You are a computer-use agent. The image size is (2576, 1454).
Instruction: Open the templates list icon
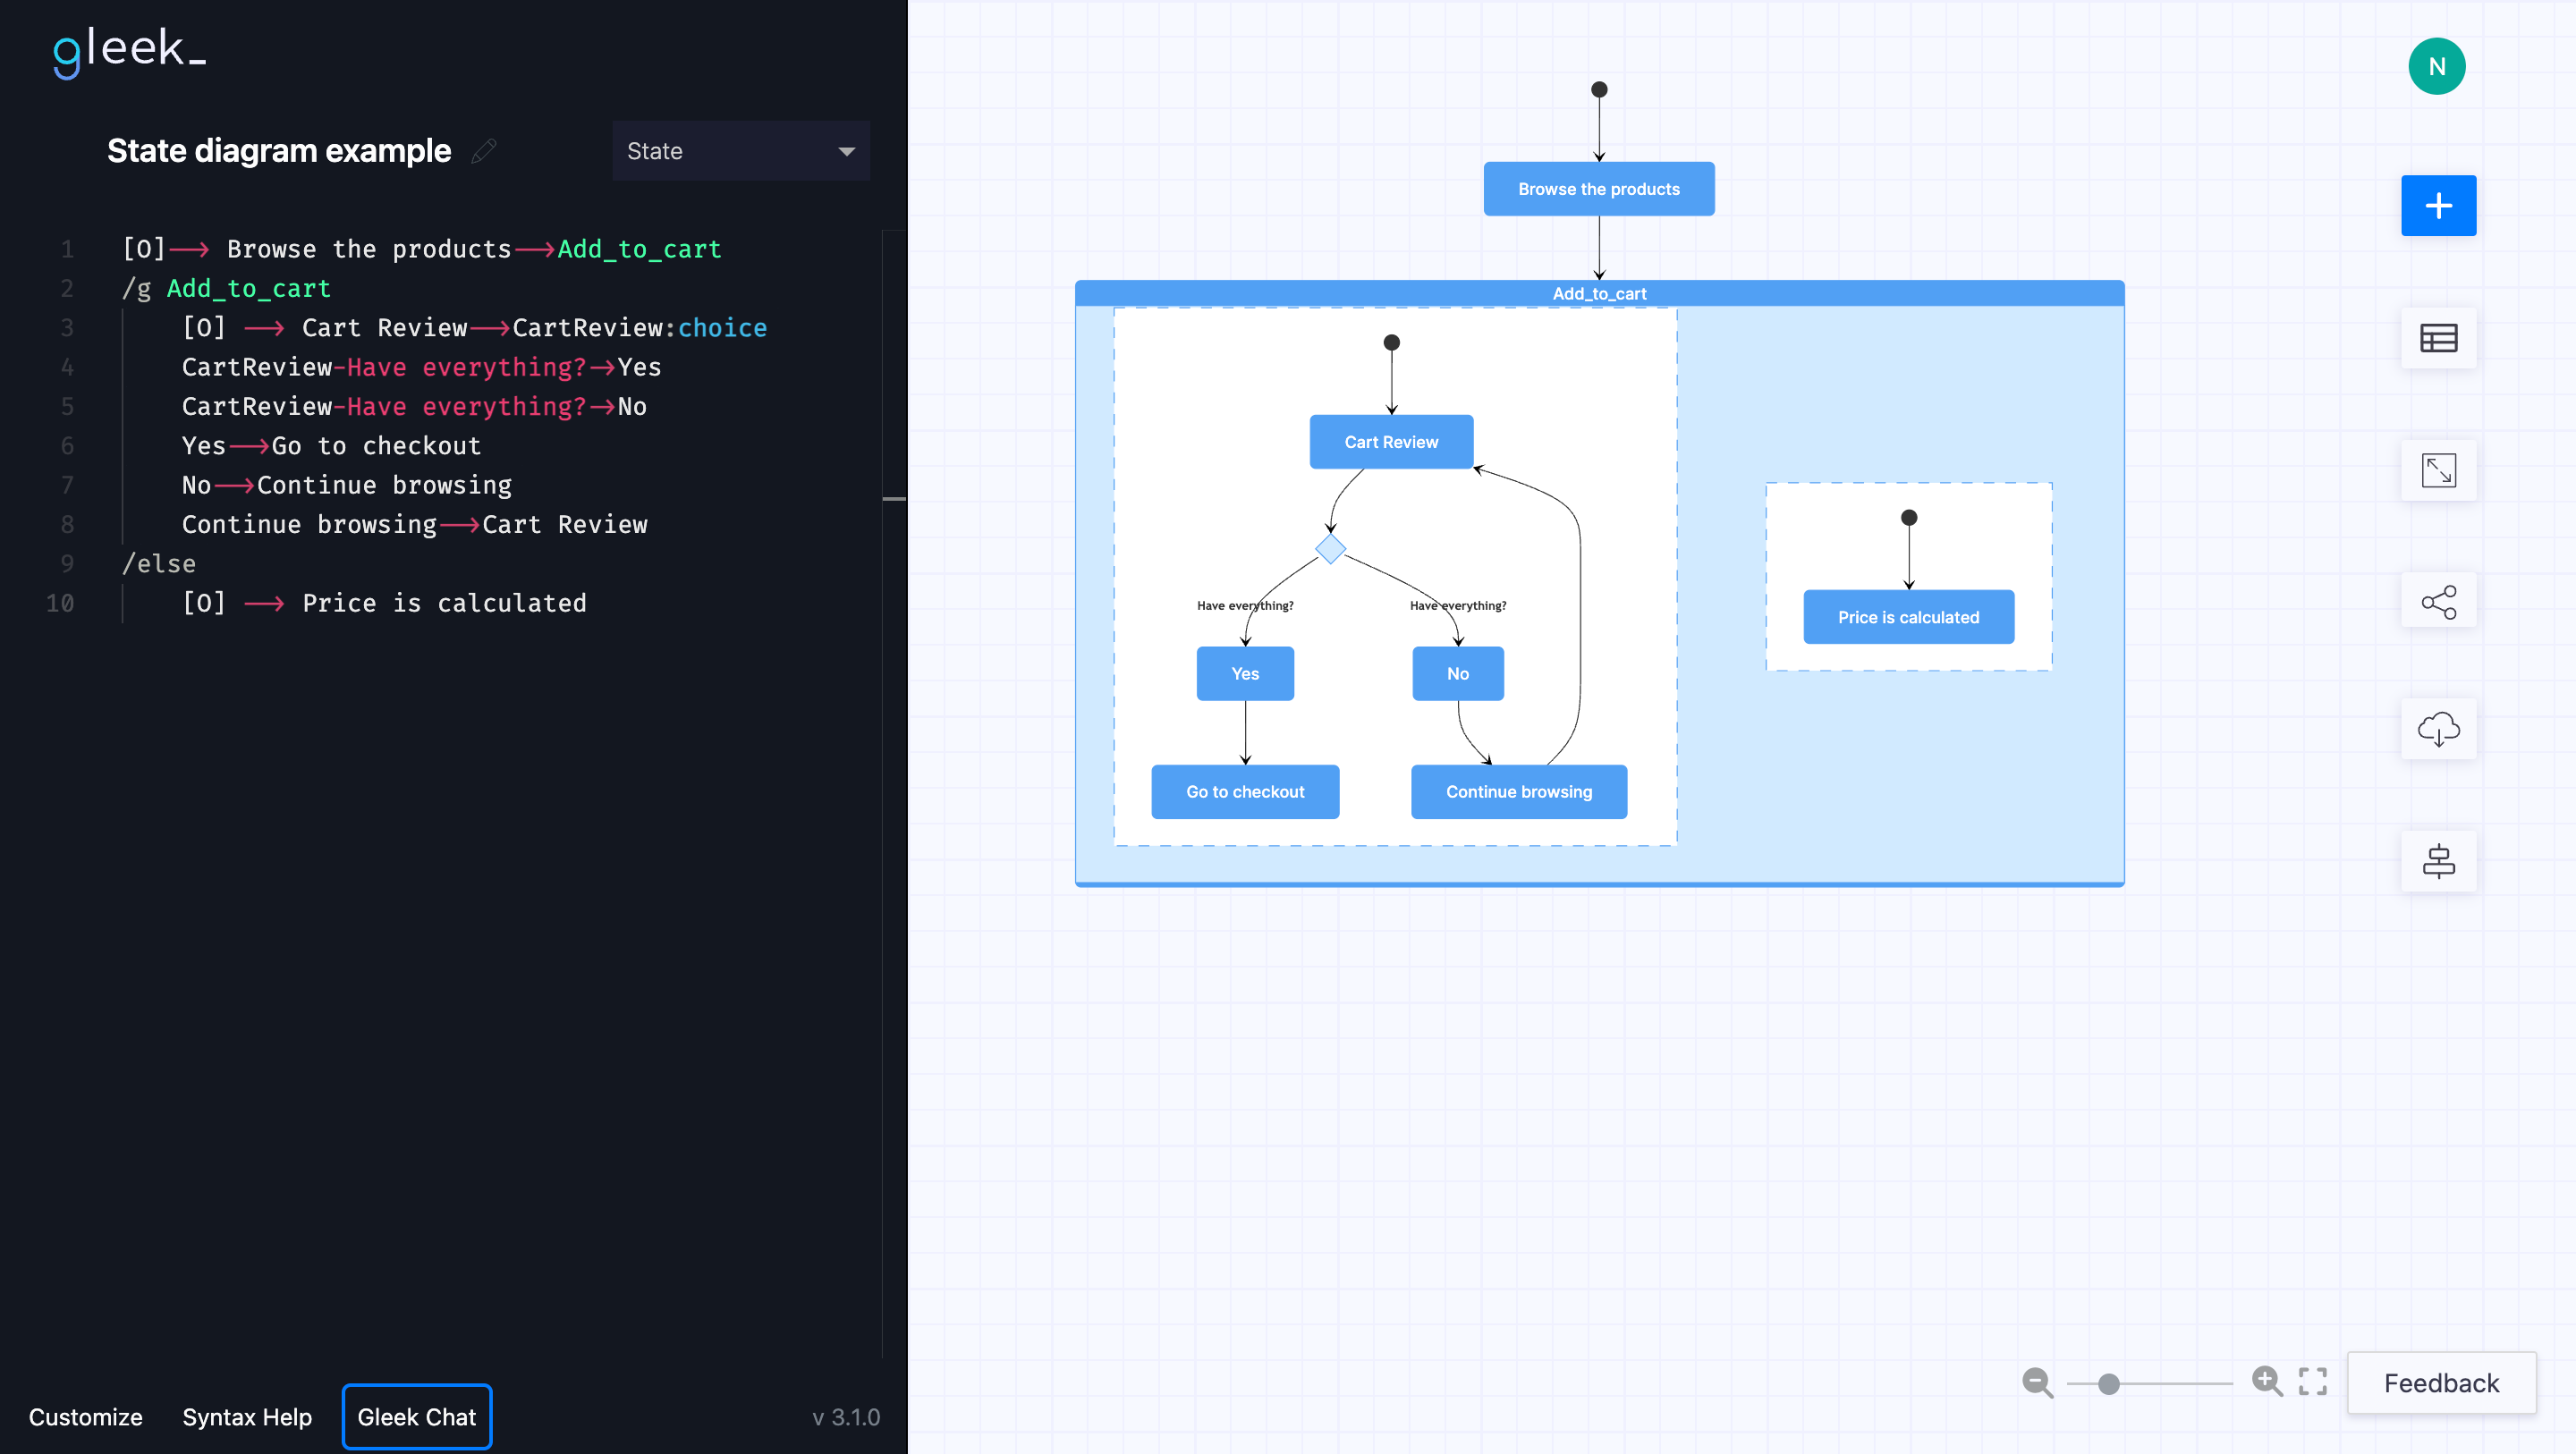(2438, 338)
